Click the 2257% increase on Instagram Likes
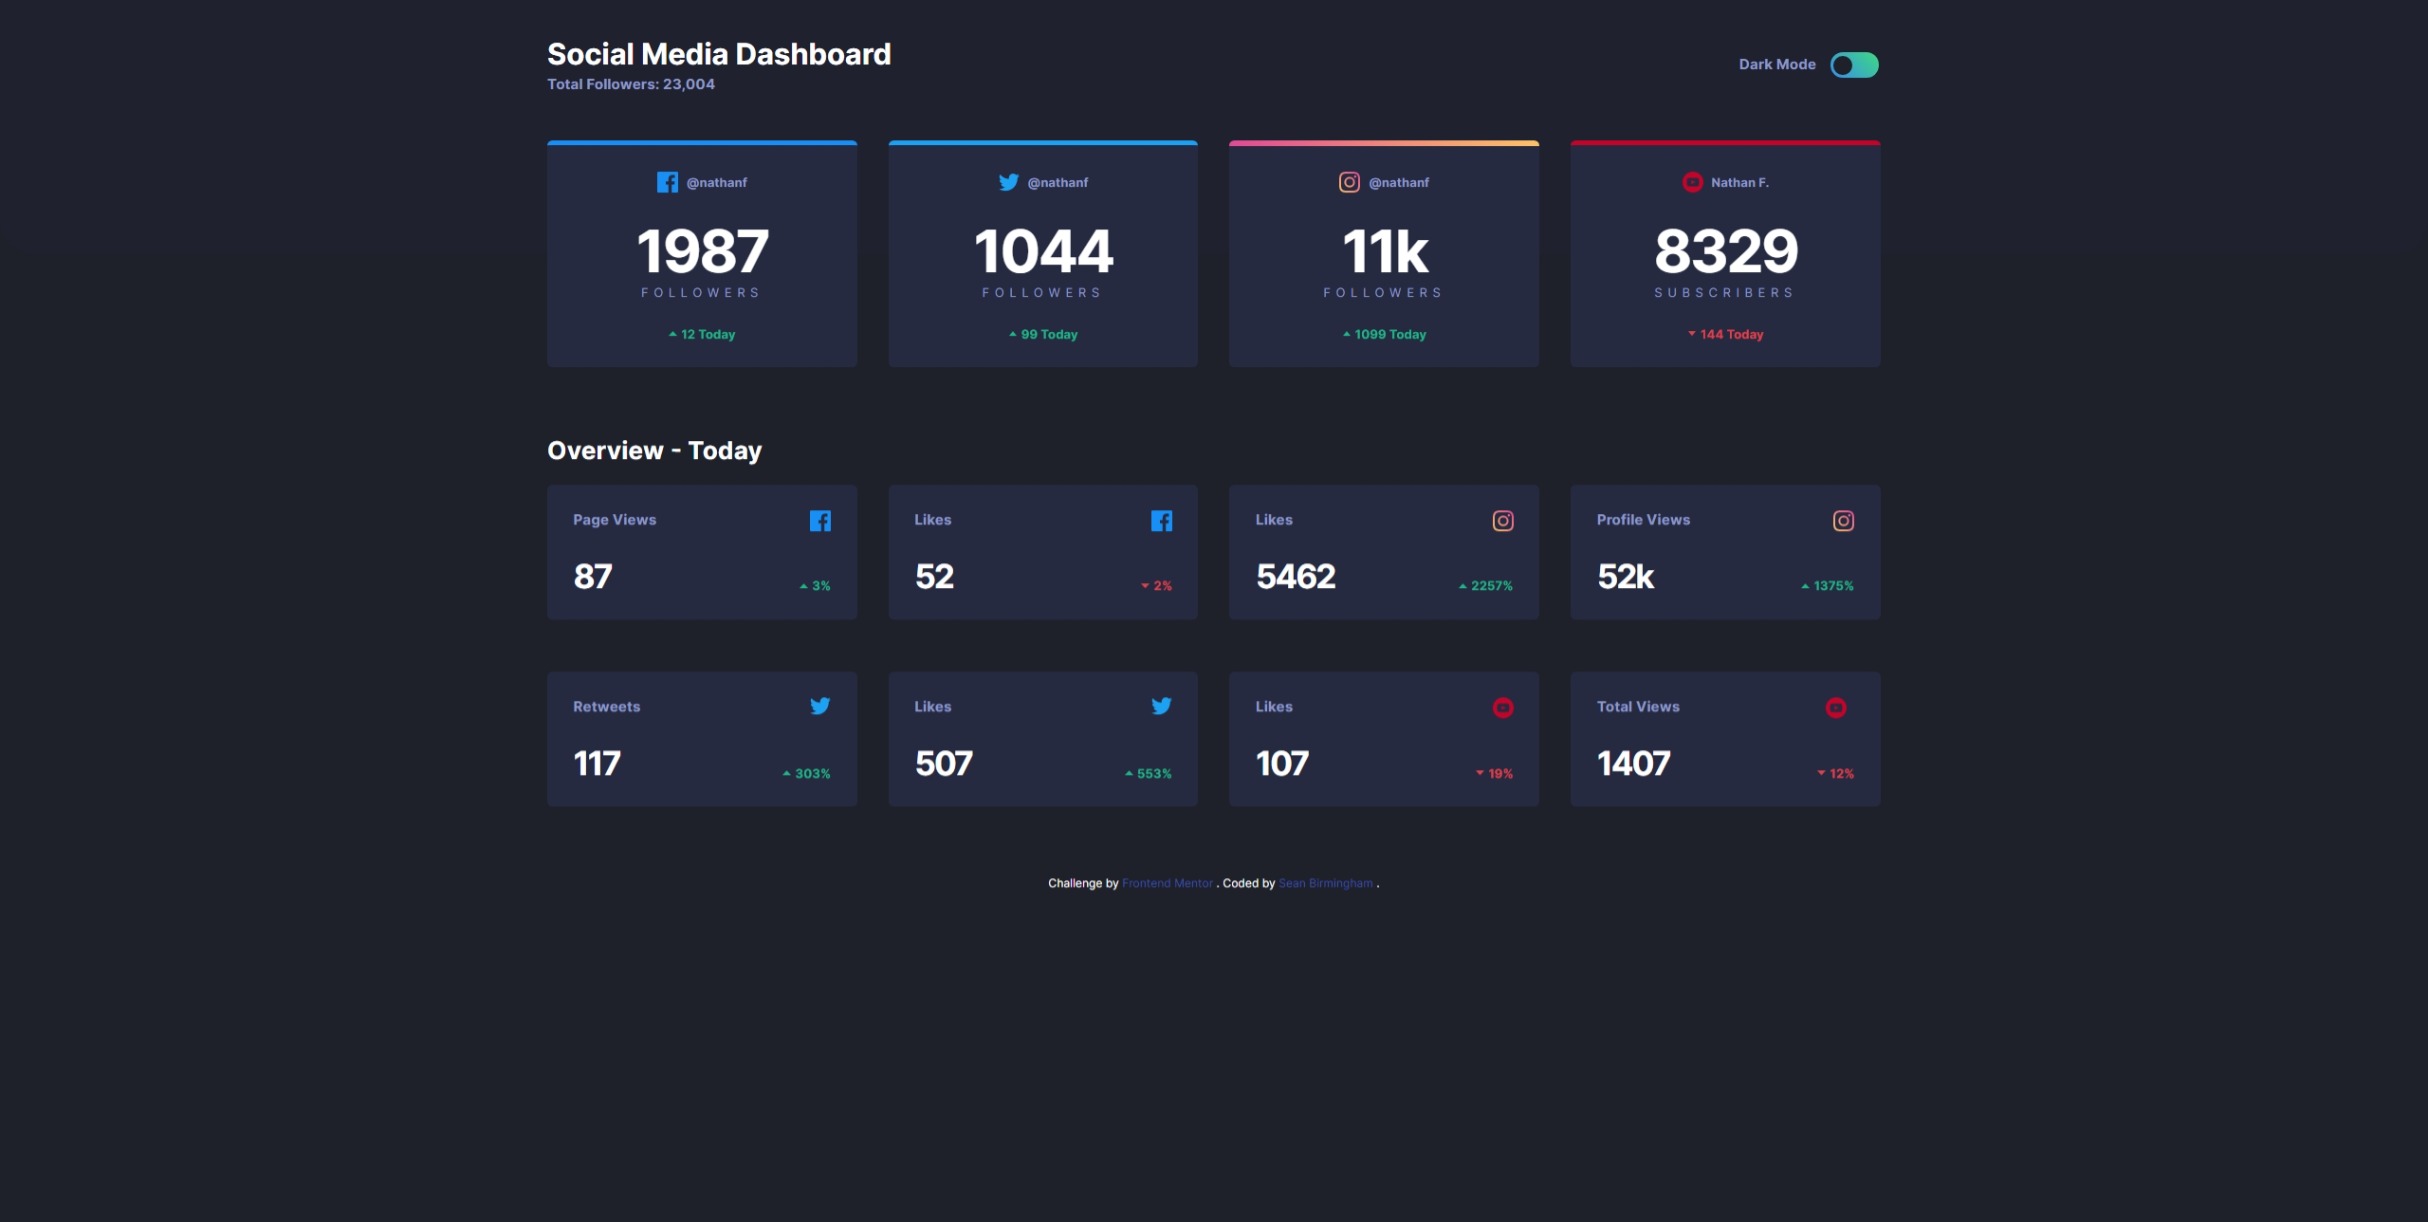This screenshot has height=1222, width=2428. click(1486, 586)
